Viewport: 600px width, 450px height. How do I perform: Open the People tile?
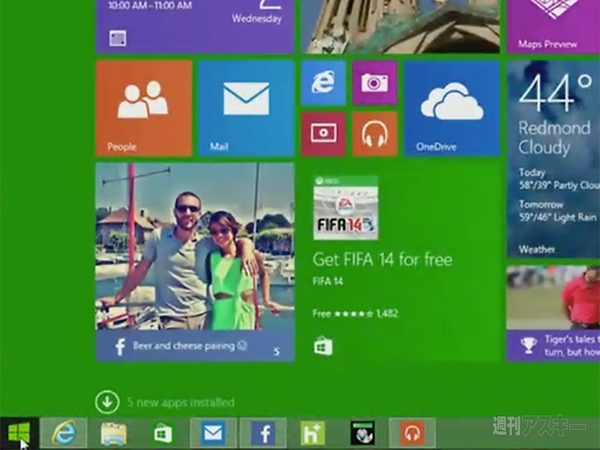point(144,108)
